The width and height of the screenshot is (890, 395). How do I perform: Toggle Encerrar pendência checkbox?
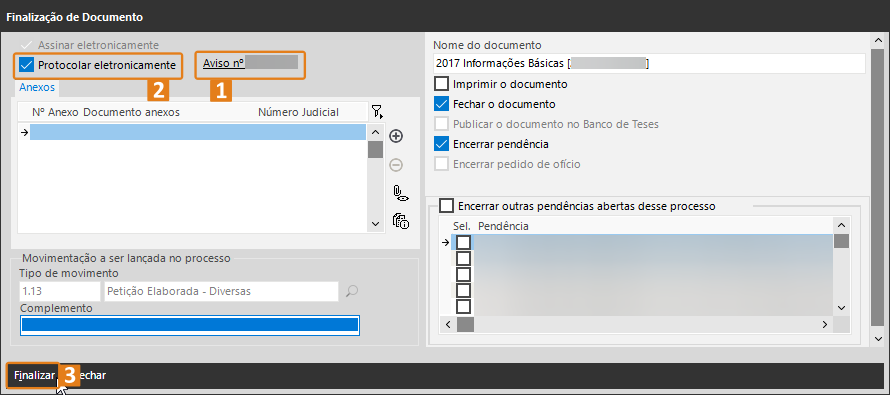442,144
